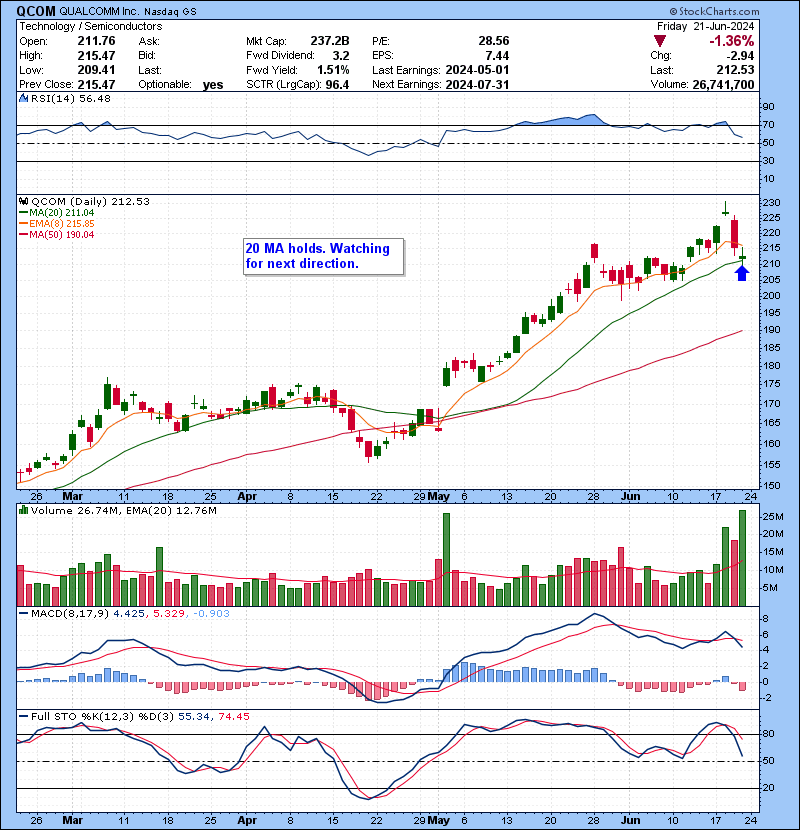
Task: Click the RSI(14) panel icon
Action: click(24, 98)
